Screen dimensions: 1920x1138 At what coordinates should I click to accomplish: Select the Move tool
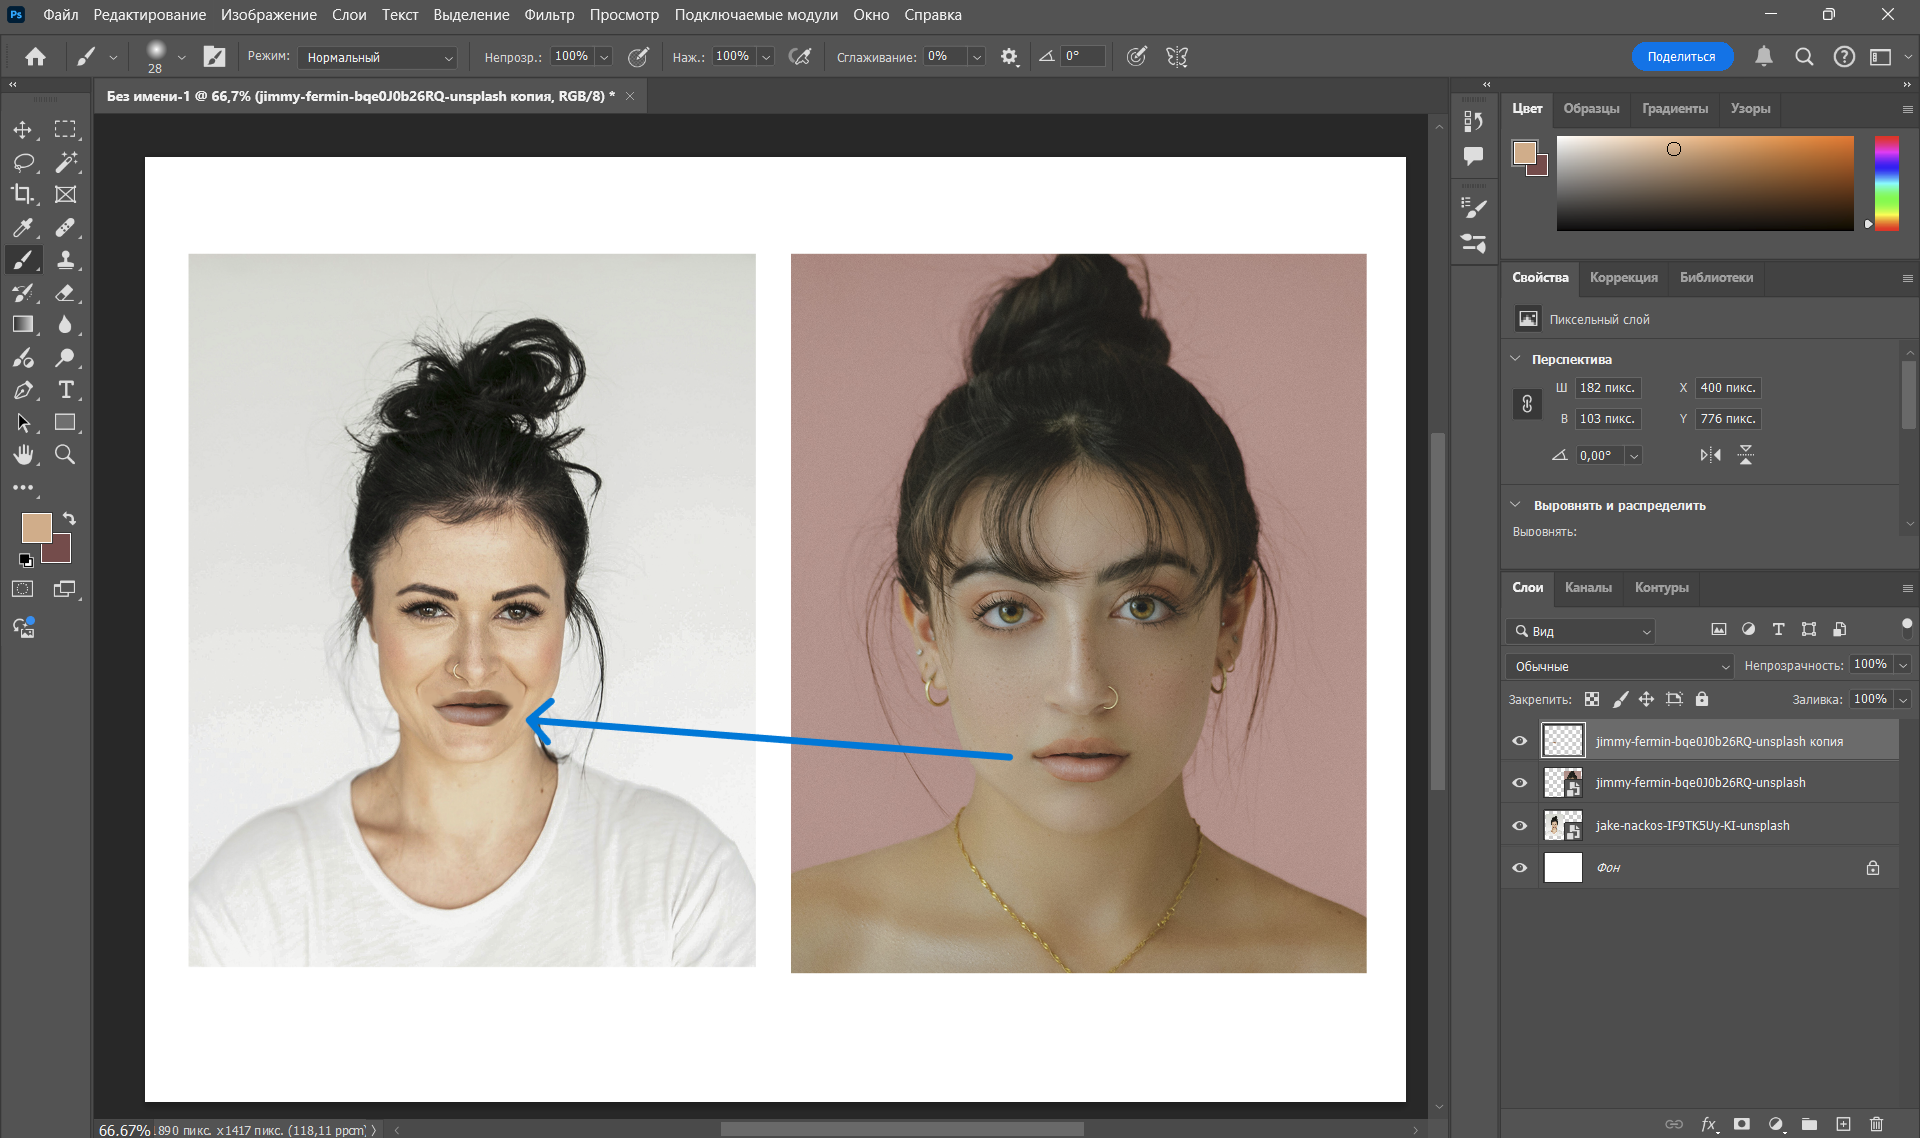click(x=24, y=129)
